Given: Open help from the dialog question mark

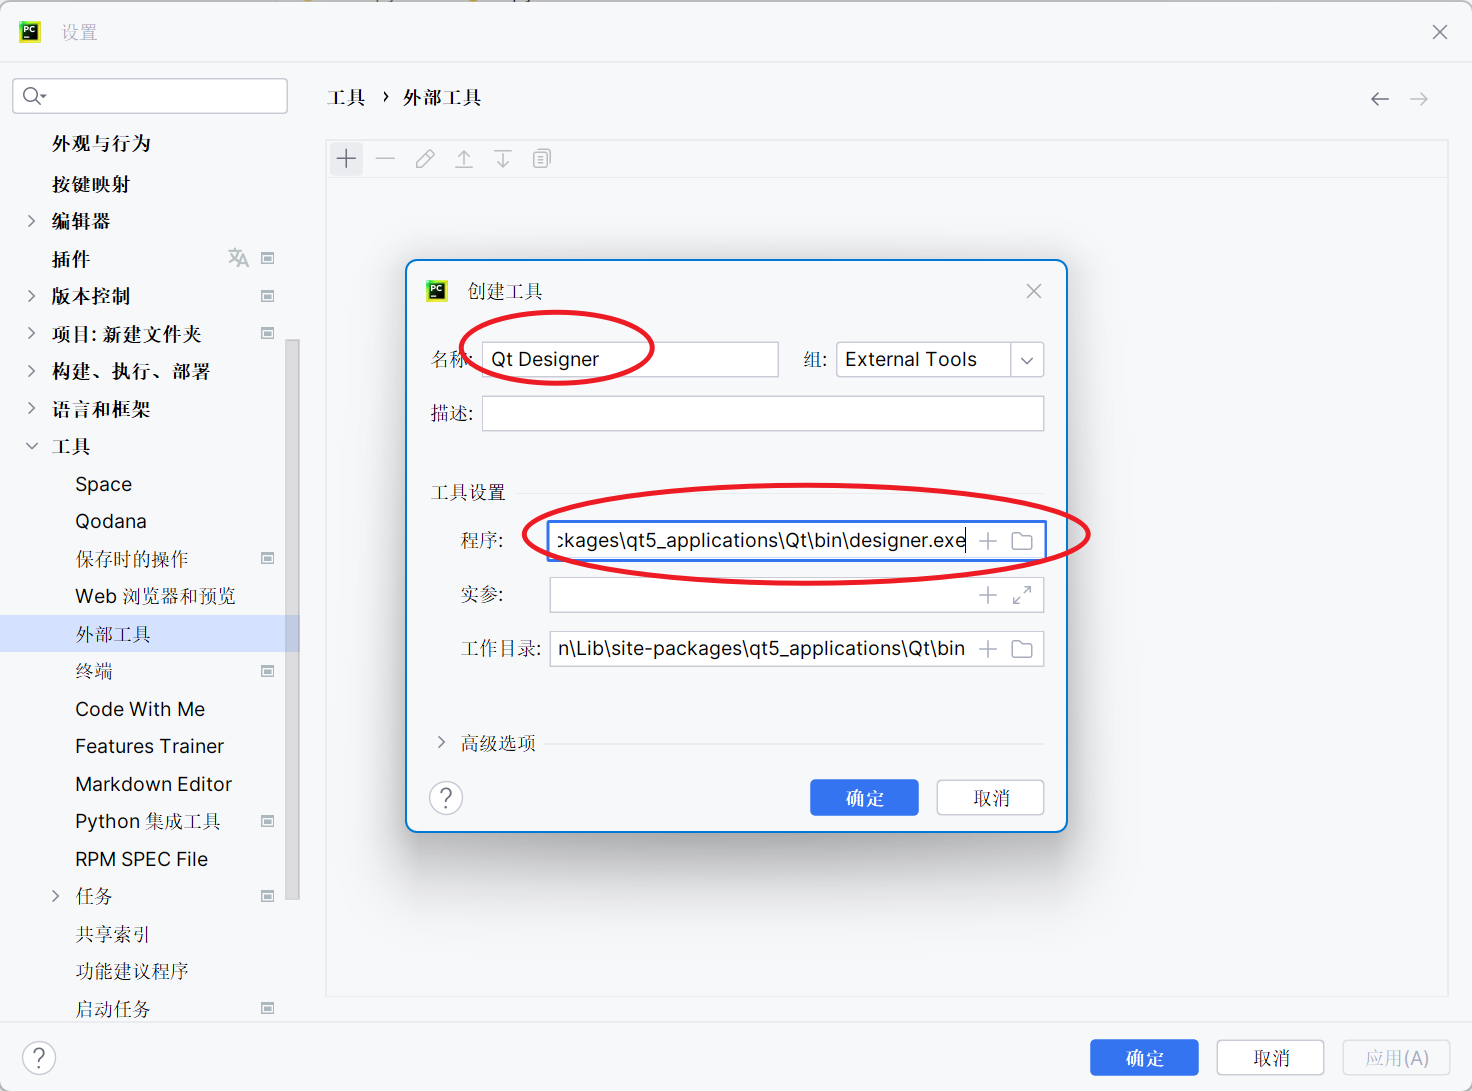Looking at the screenshot, I should pyautogui.click(x=445, y=797).
